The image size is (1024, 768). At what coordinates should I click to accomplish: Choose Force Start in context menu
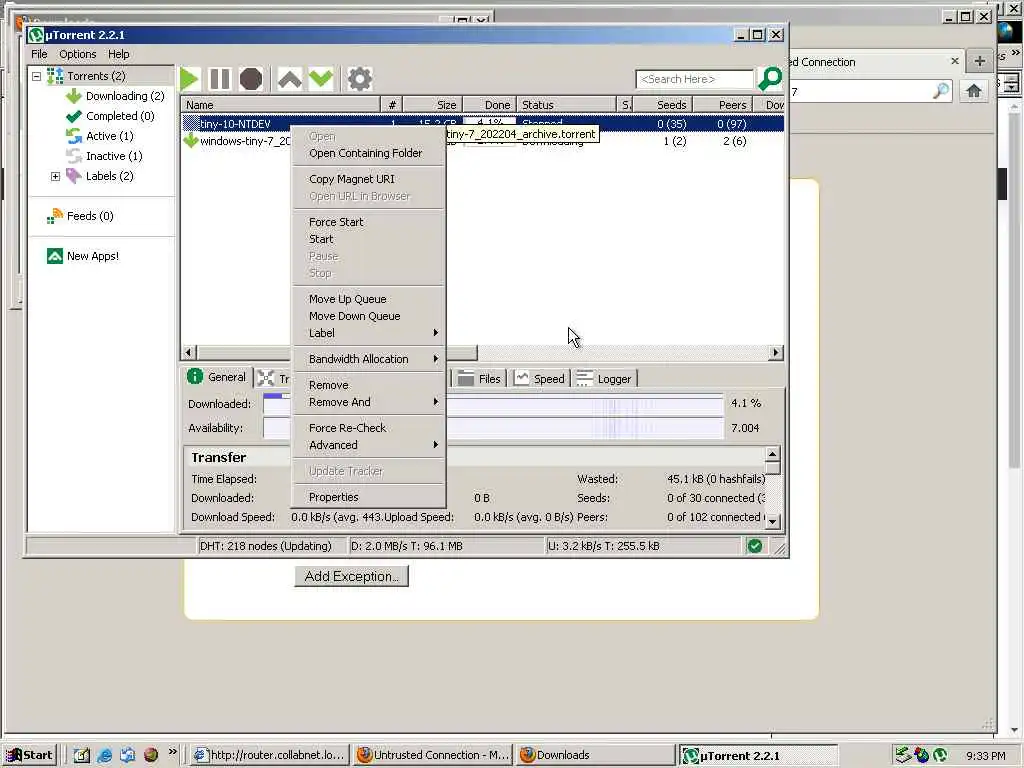tap(369, 222)
